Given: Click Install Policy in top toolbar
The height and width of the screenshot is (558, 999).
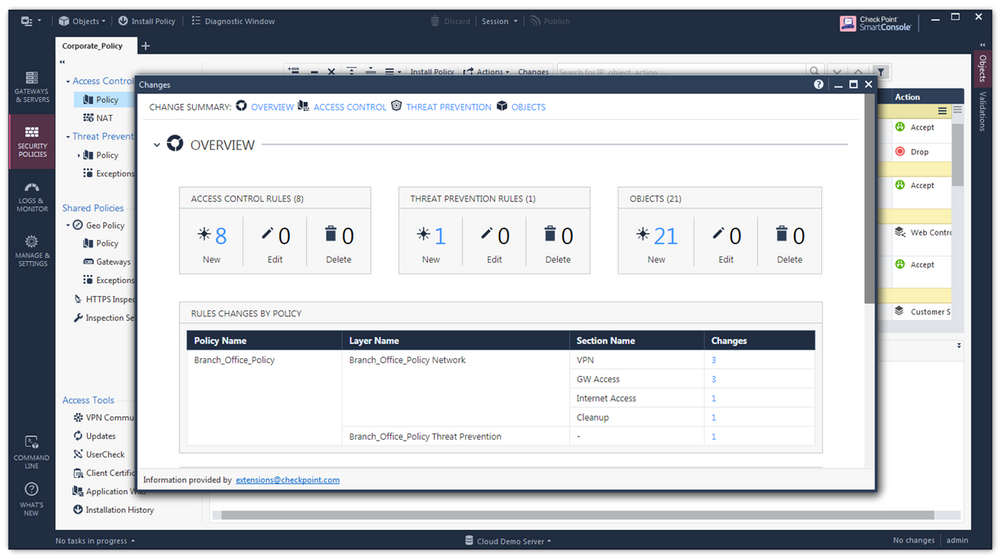Looking at the screenshot, I should click(149, 21).
